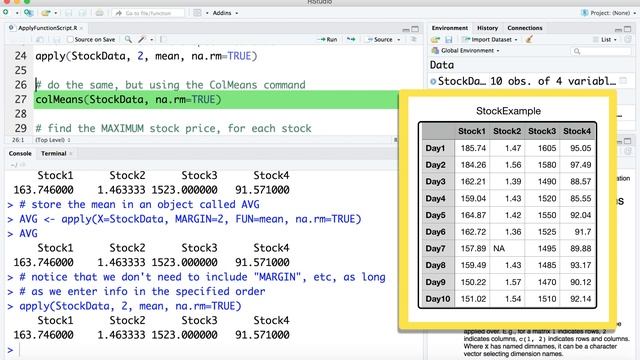Image resolution: width=640 pixels, height=360 pixels.
Task: Click the console working directory arrow icon
Action: (22, 165)
